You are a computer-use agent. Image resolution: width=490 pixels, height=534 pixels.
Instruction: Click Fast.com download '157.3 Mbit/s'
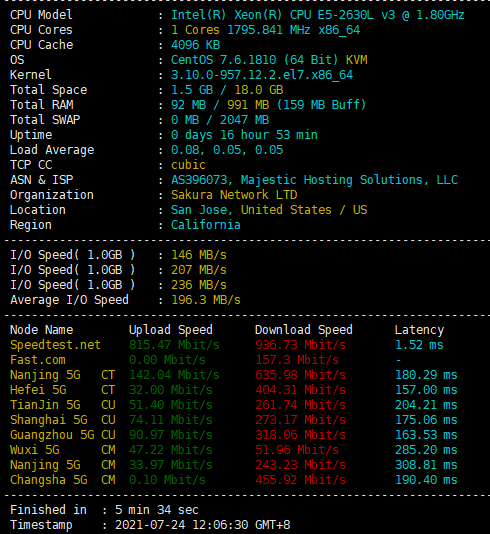tap(297, 360)
